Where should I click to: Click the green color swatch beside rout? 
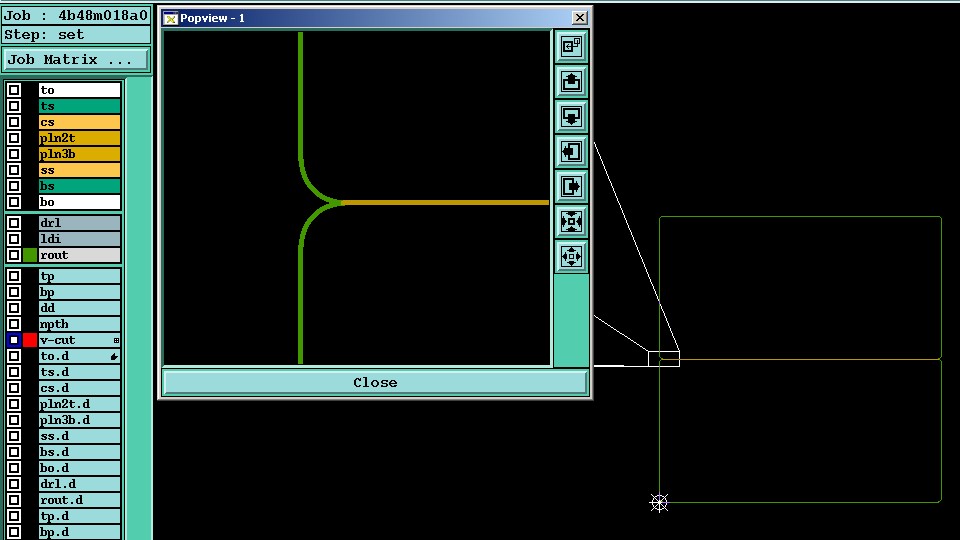[29, 255]
